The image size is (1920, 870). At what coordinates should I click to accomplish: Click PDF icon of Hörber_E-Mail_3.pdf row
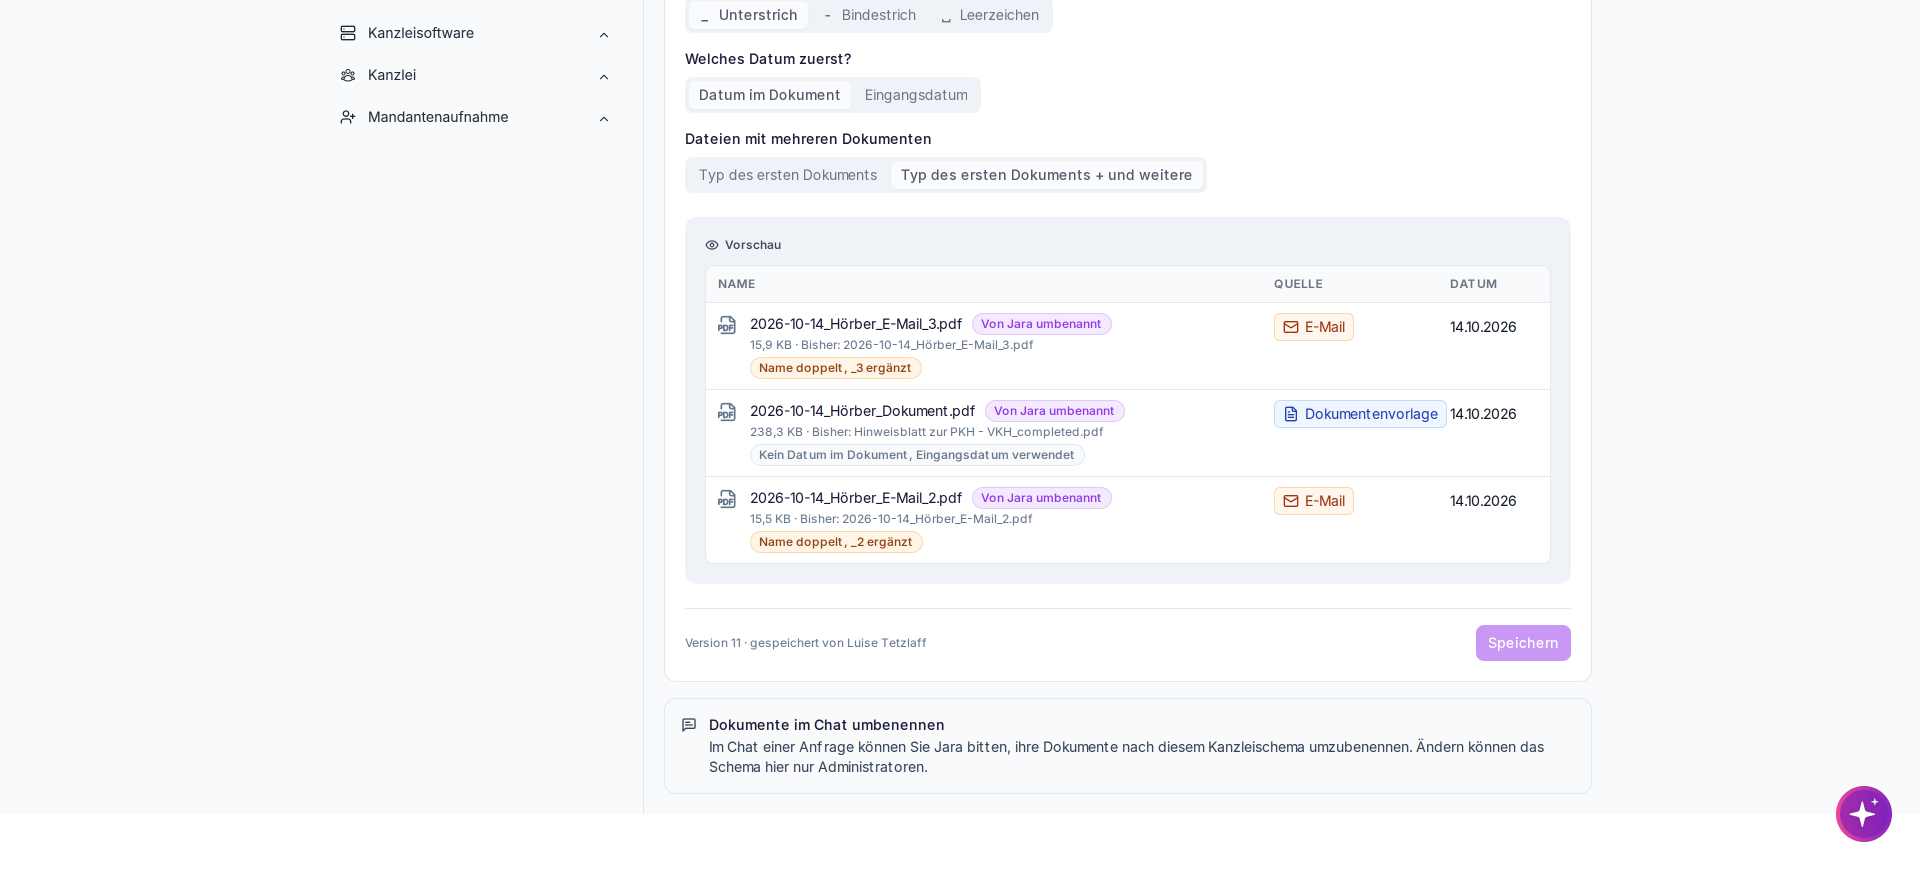click(x=727, y=325)
